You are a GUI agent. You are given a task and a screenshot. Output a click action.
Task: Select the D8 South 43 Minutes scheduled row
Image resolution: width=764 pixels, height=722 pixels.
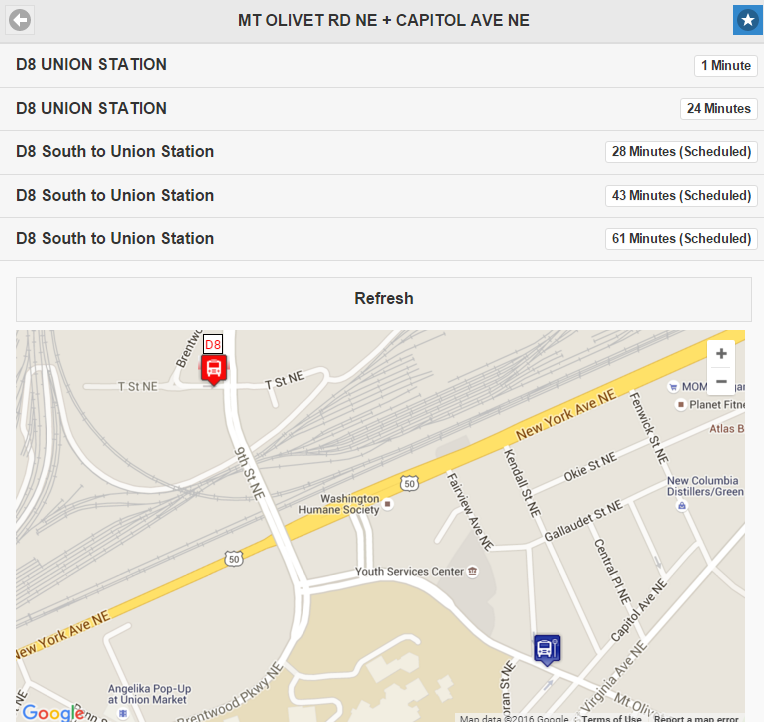click(x=382, y=196)
